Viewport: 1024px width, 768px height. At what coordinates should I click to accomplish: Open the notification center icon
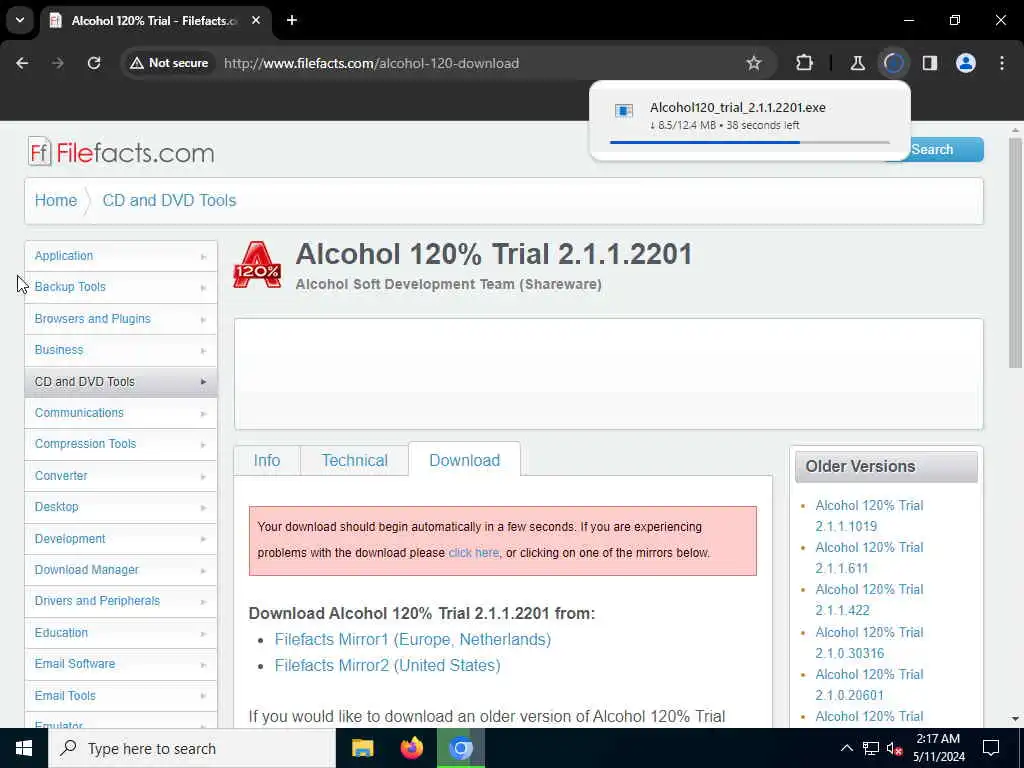[x=991, y=748]
